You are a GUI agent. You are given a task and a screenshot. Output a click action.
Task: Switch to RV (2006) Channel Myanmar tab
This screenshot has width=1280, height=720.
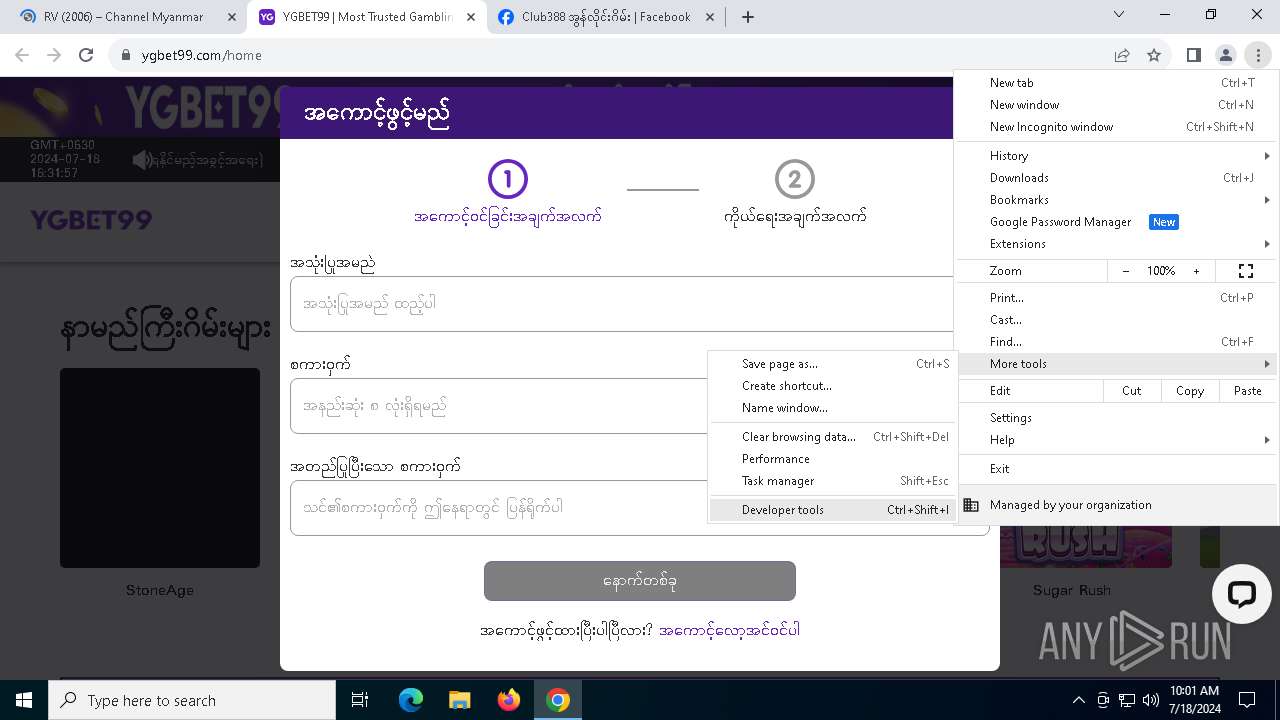point(123,17)
